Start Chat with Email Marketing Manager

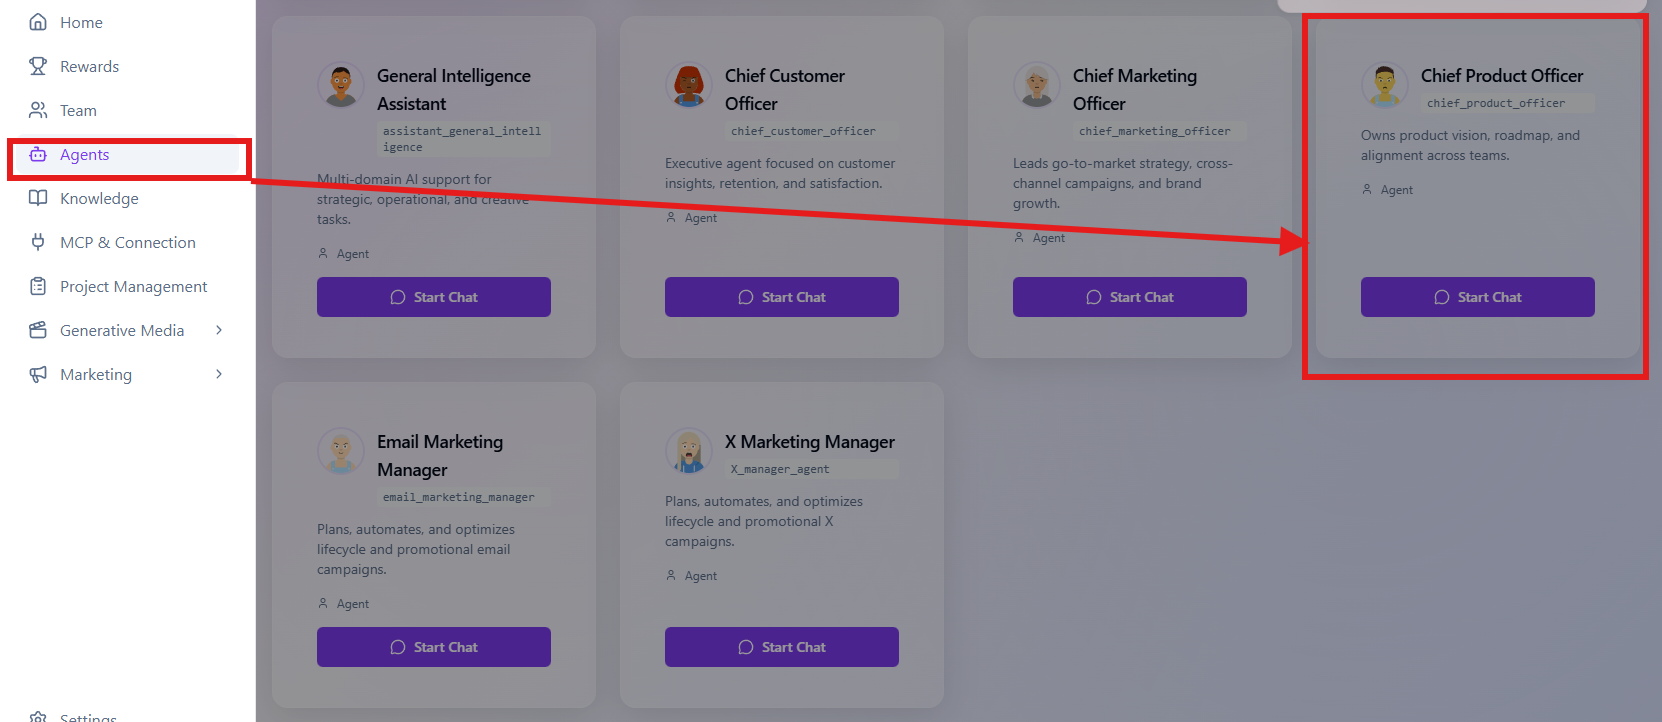(x=433, y=647)
